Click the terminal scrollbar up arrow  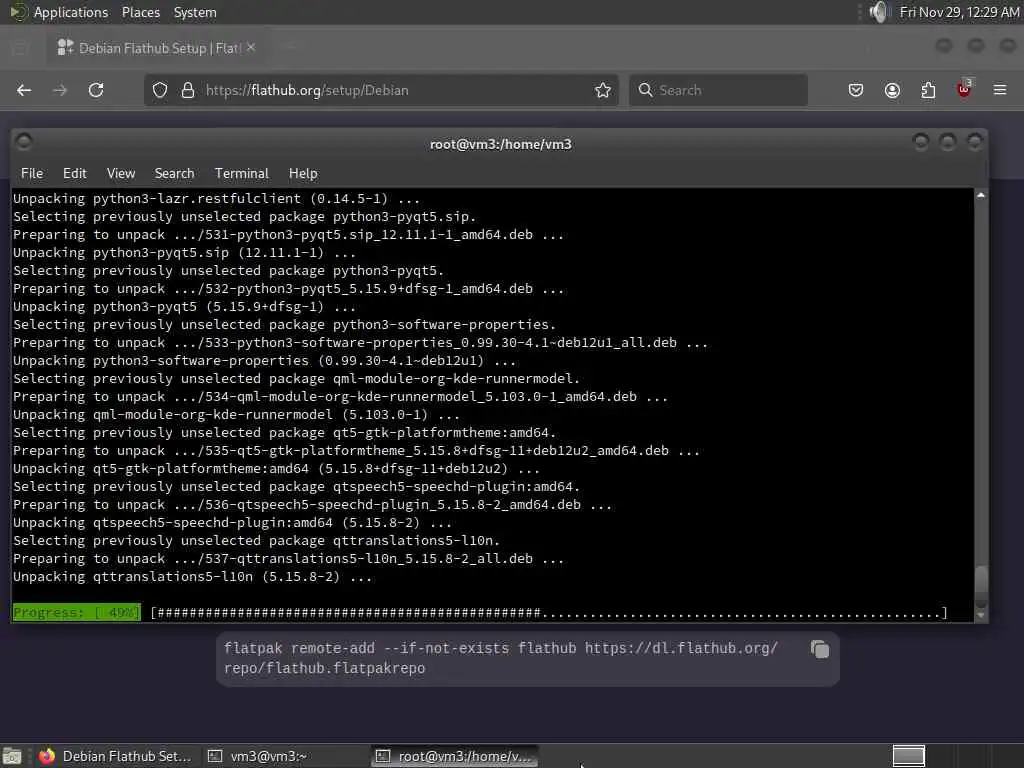(981, 195)
